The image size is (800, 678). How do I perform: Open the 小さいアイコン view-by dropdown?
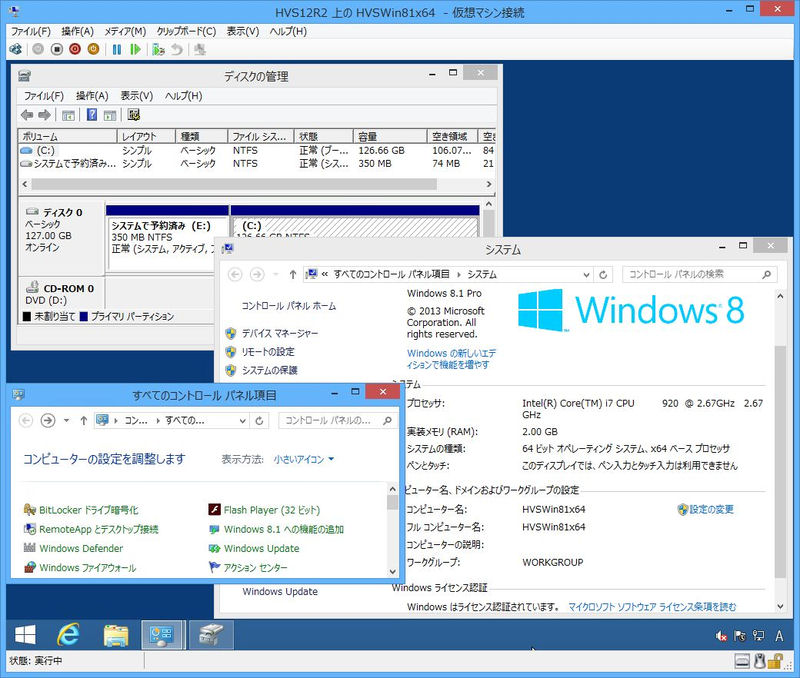(x=304, y=459)
